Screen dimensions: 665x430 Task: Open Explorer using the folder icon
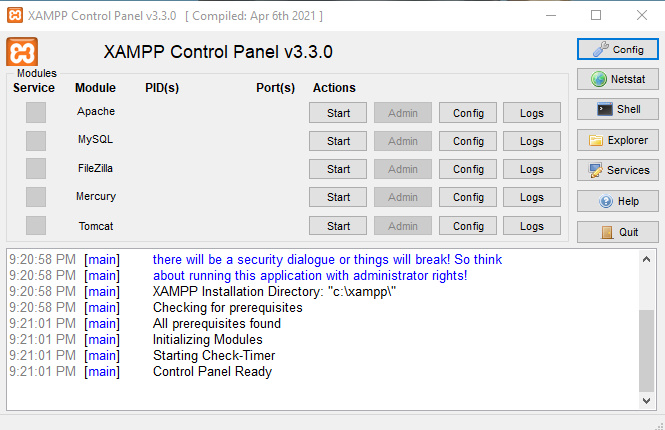point(617,140)
